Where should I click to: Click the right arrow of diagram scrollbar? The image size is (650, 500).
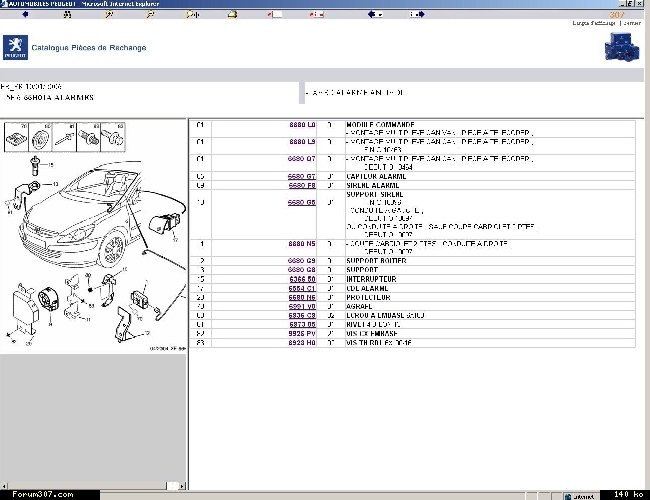(x=182, y=486)
